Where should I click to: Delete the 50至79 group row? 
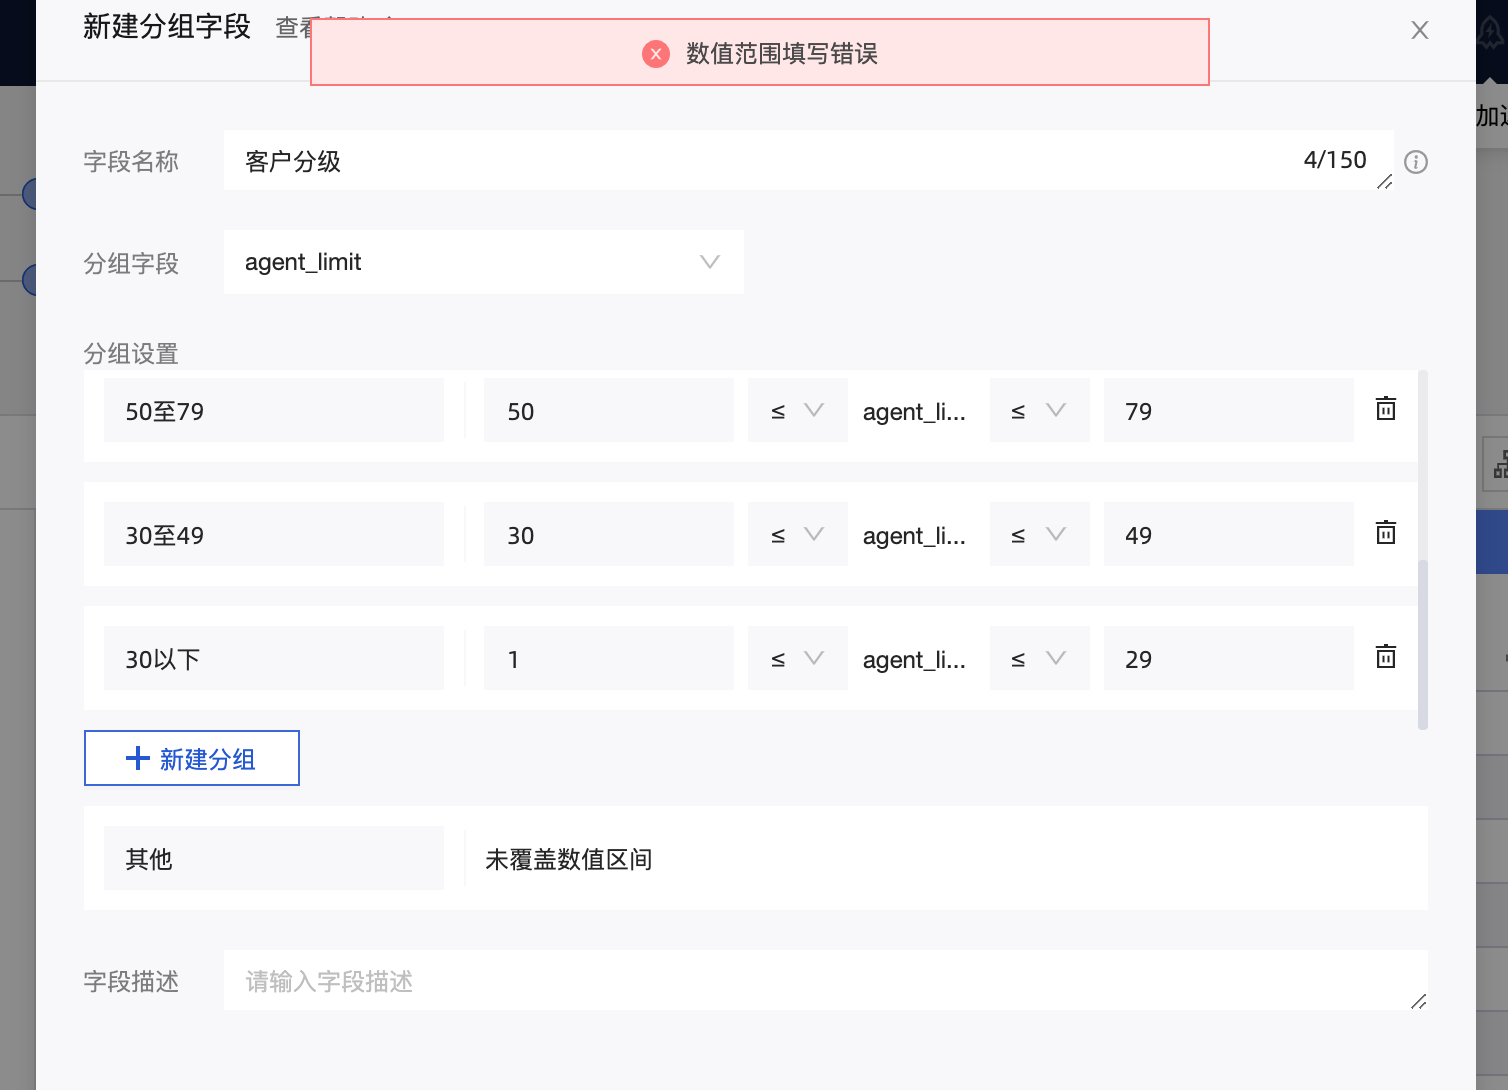pos(1385,409)
